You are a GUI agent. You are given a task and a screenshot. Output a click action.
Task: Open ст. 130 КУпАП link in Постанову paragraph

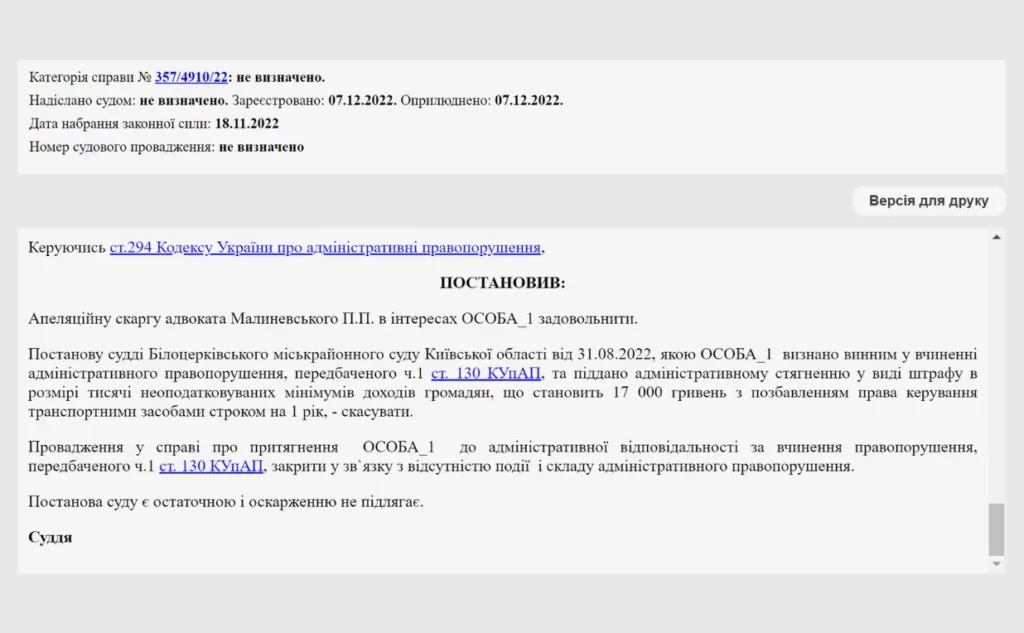486,374
